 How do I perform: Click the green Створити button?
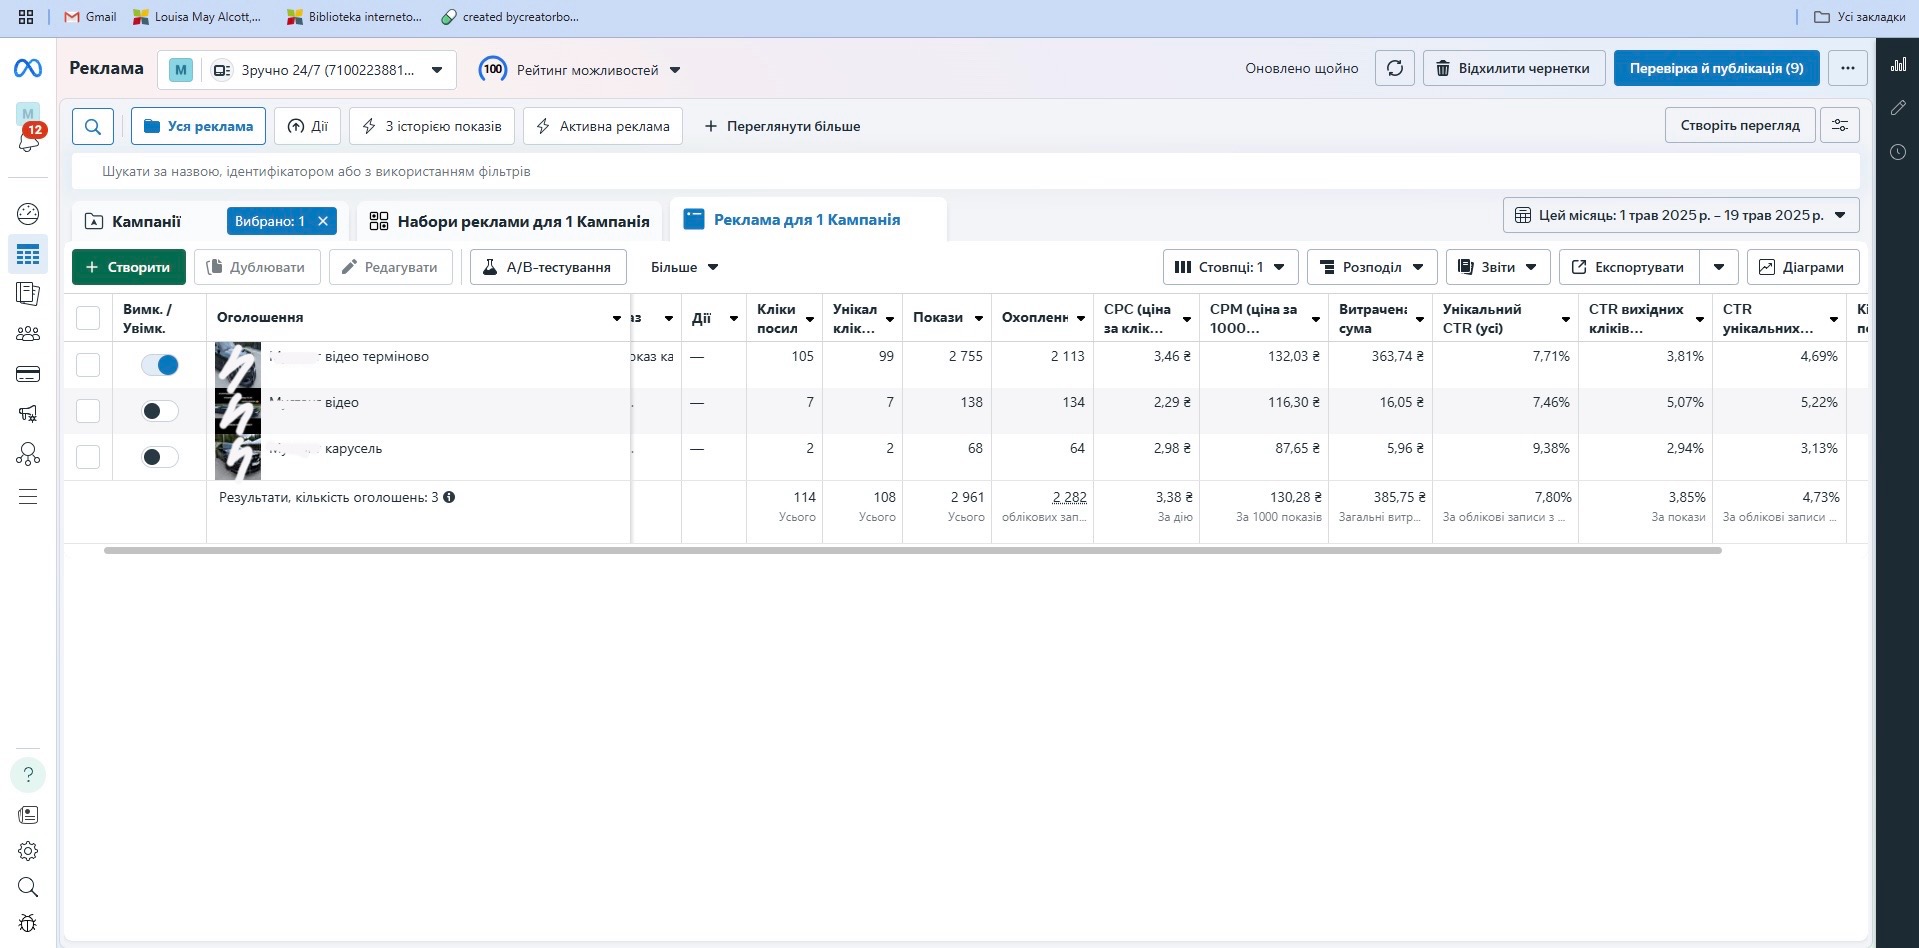pos(129,267)
